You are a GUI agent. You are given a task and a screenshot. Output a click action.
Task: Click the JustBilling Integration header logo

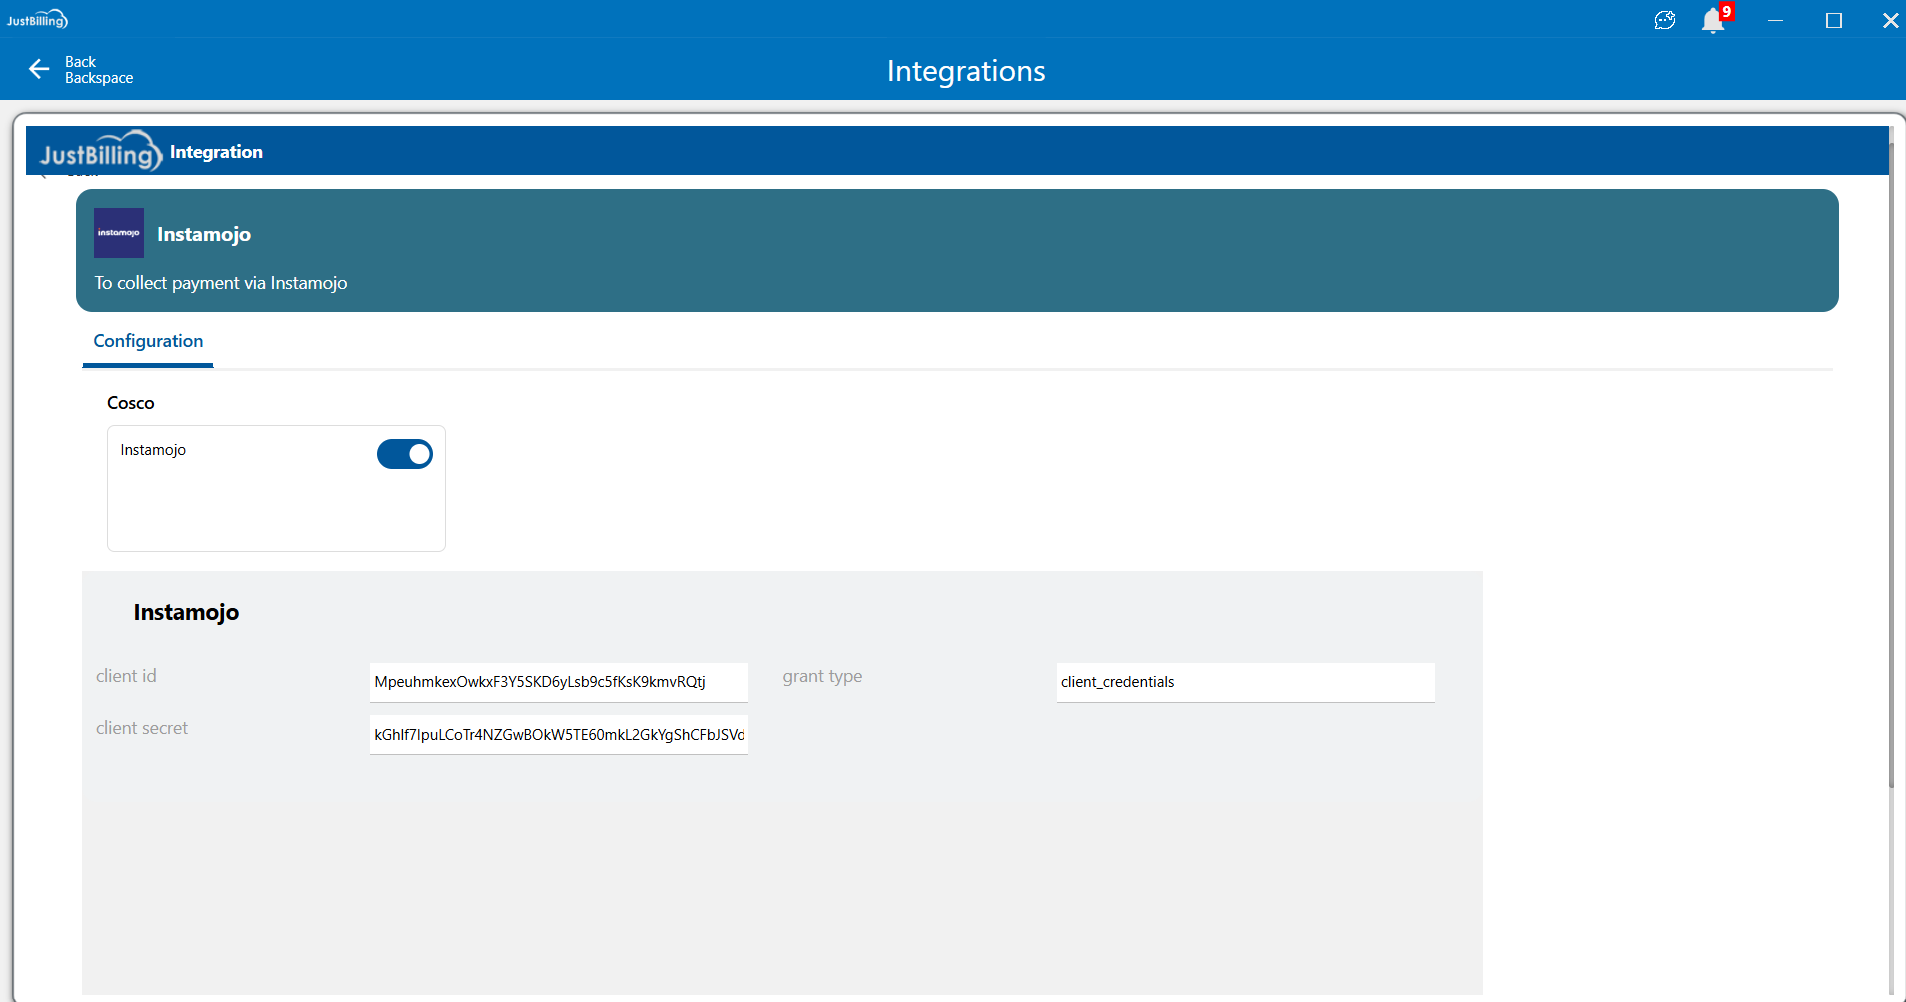click(x=100, y=152)
